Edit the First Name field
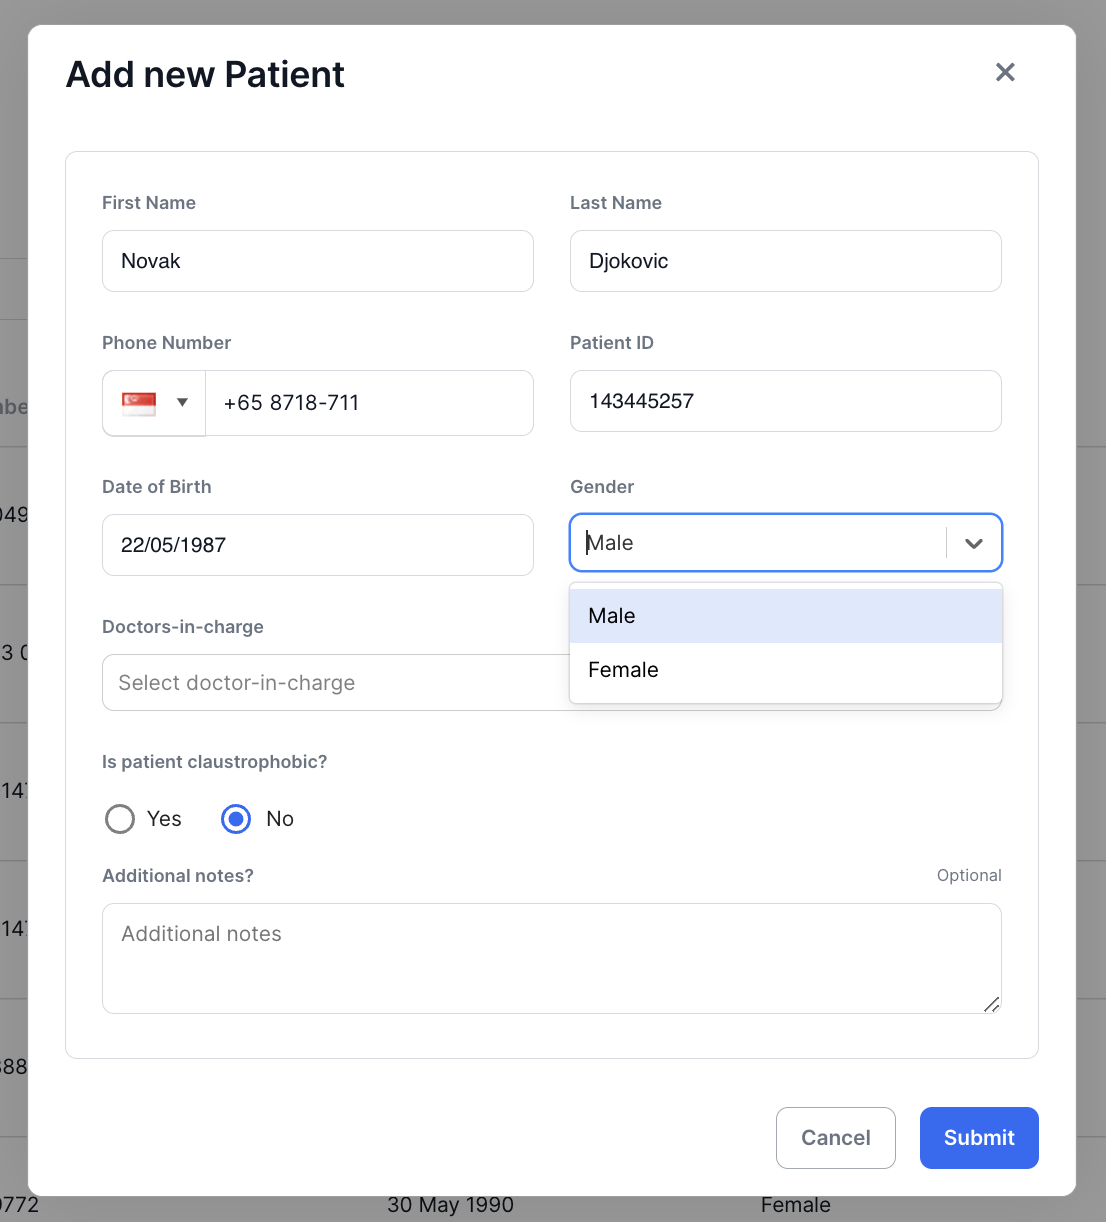This screenshot has width=1106, height=1222. click(x=317, y=261)
